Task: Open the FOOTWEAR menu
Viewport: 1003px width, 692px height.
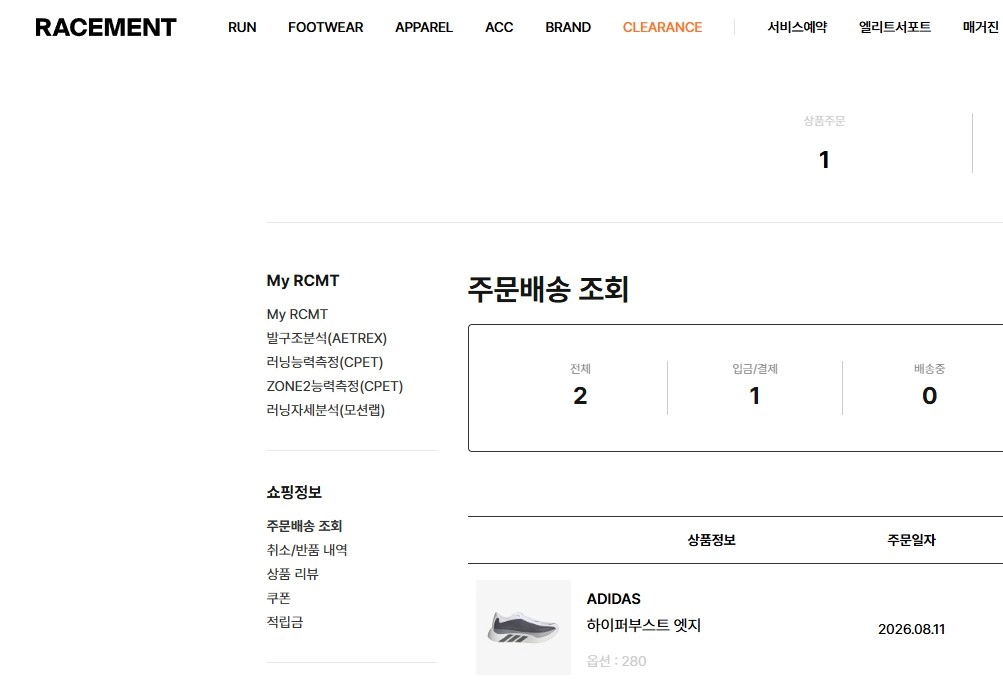Action: point(326,28)
